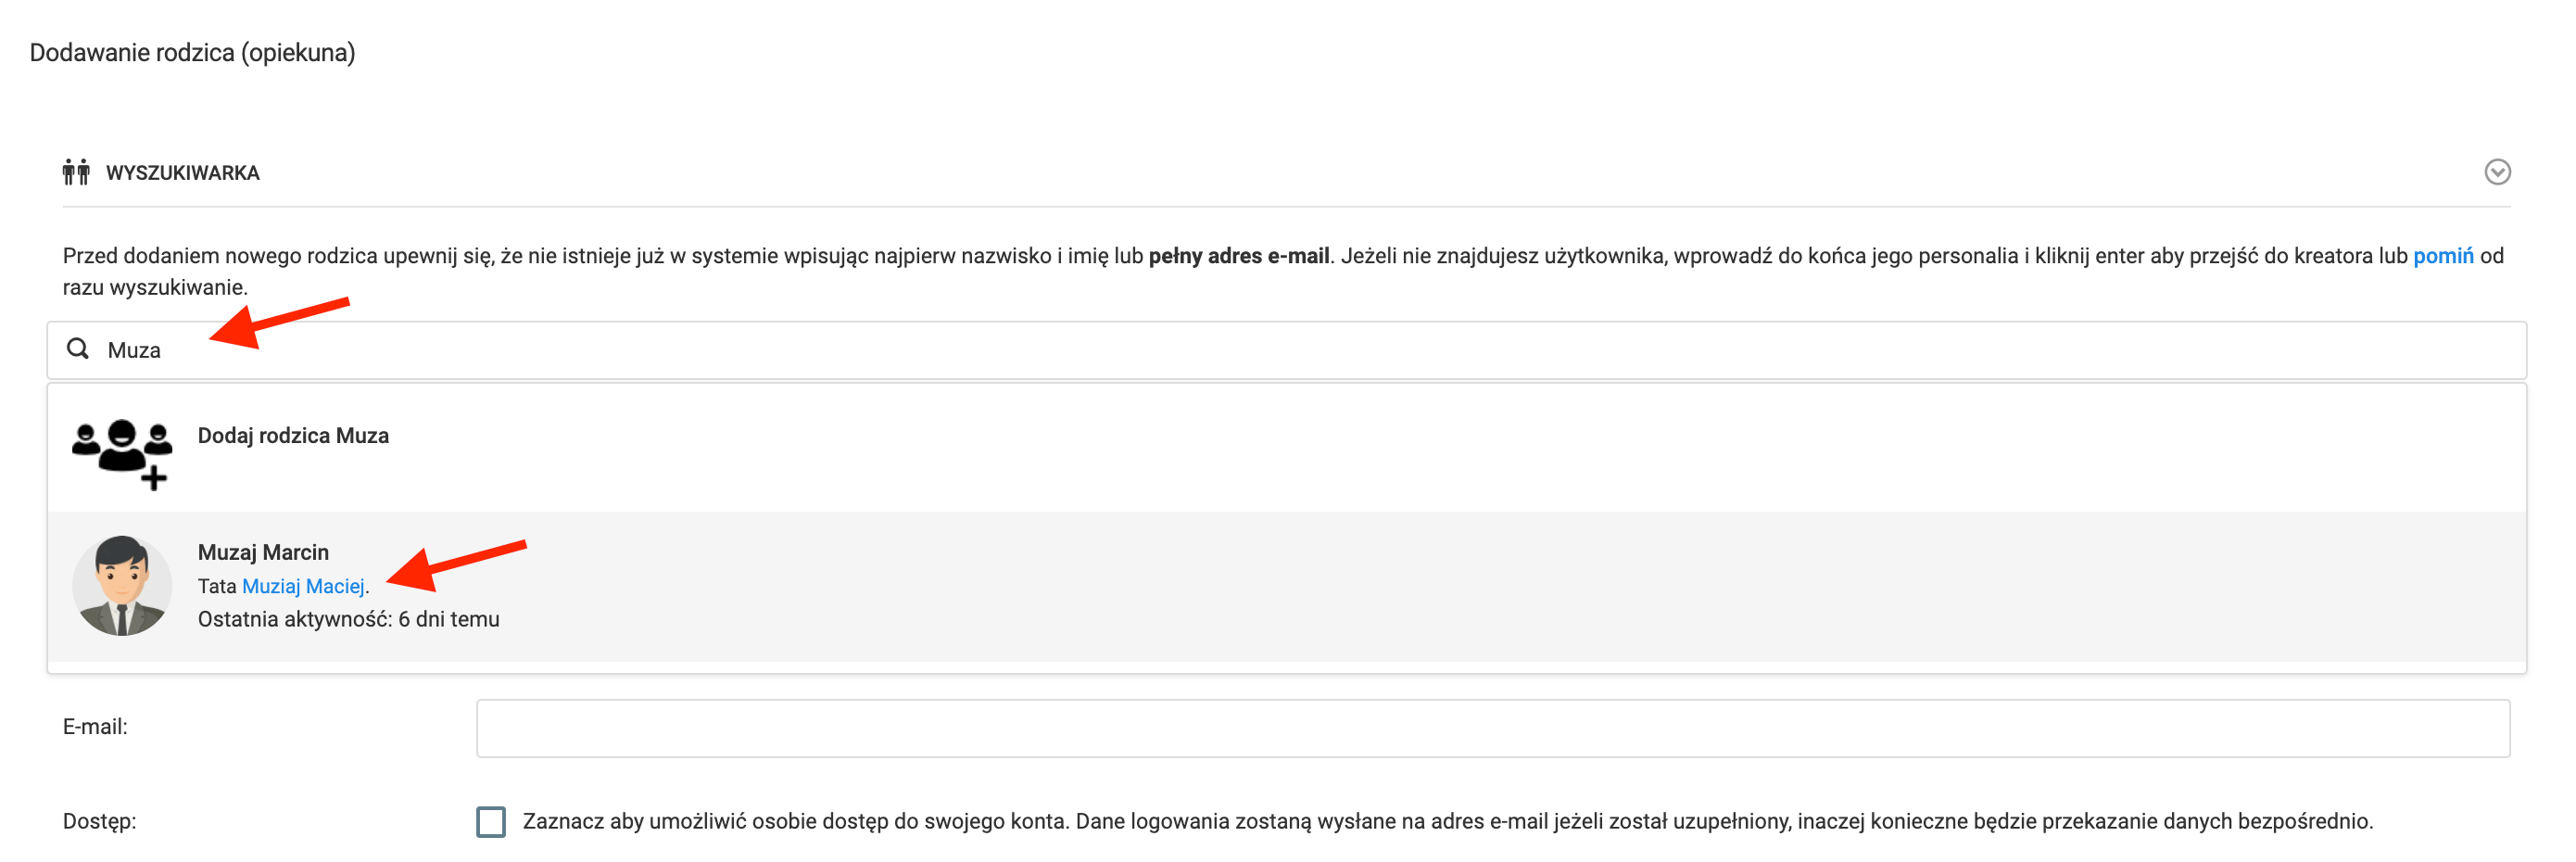The width and height of the screenshot is (2576, 862).
Task: Click the "Tata" relation text in result
Action: pos(216,586)
